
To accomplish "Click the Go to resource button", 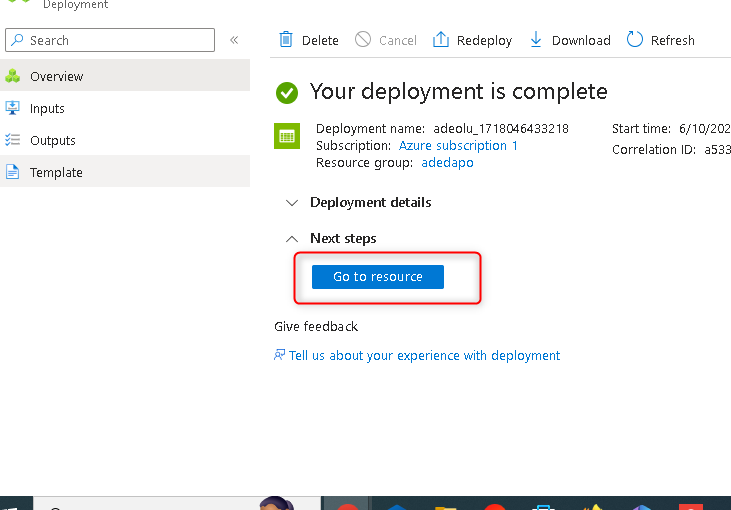I will point(377,277).
